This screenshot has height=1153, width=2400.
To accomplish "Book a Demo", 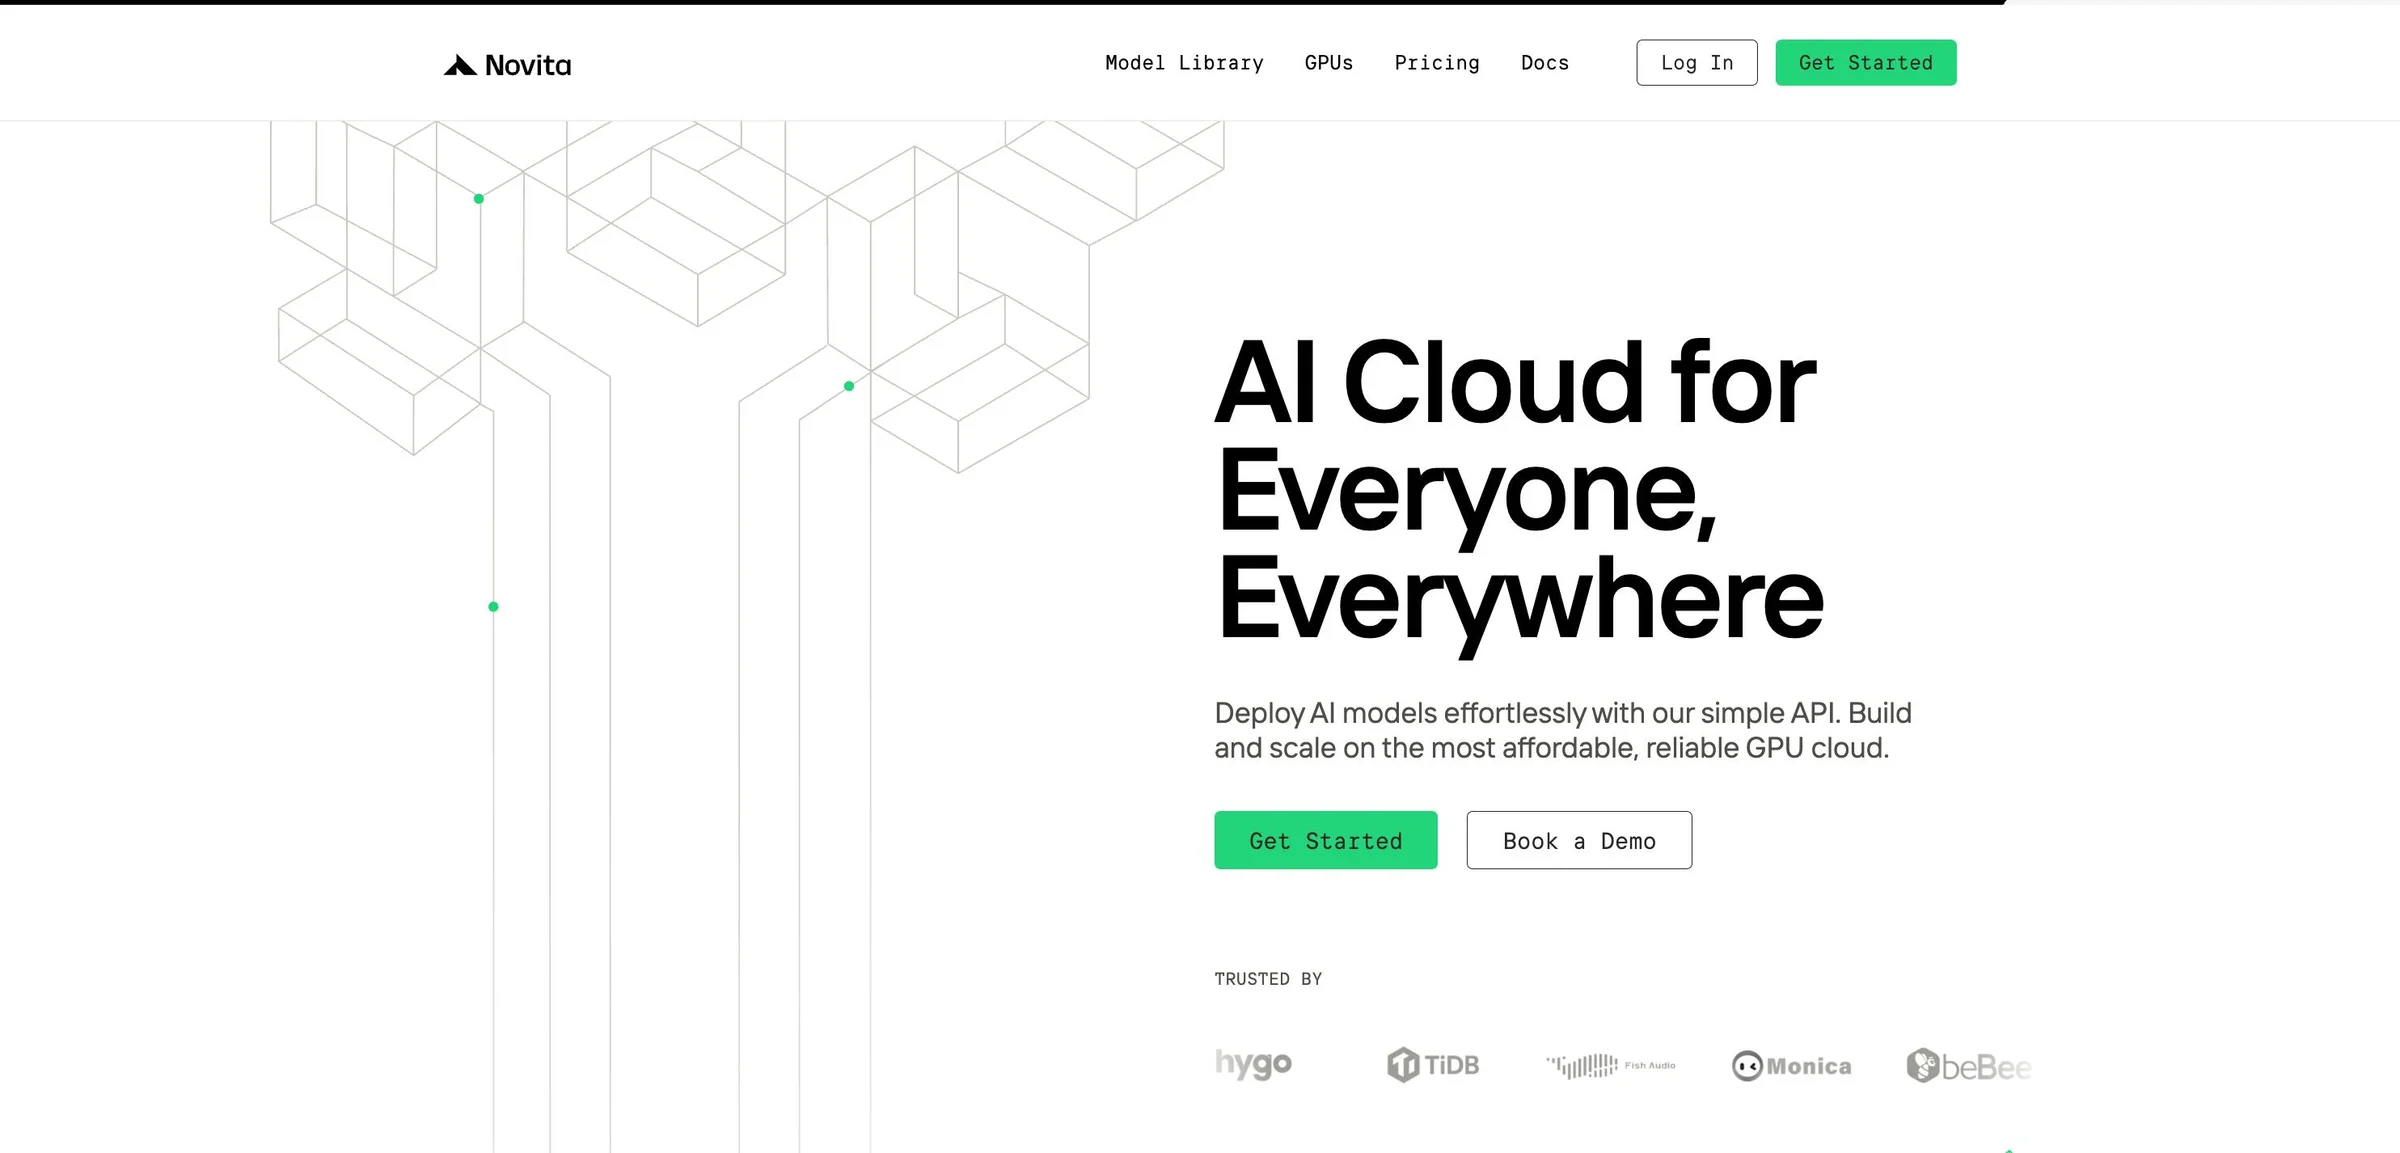I will [x=1579, y=840].
